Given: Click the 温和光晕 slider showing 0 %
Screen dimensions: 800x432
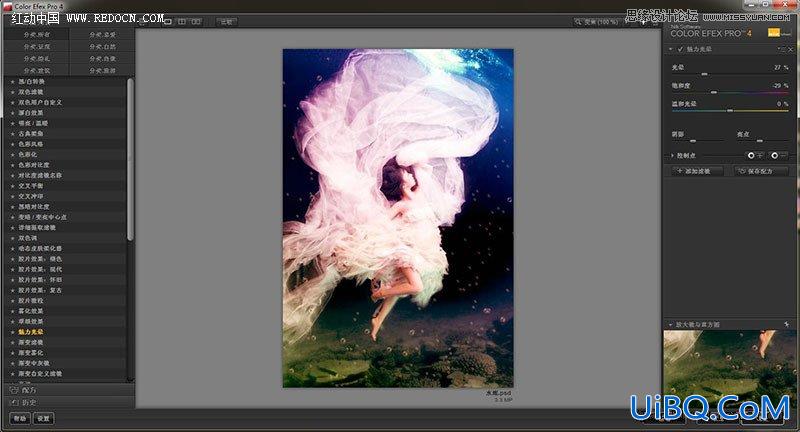Looking at the screenshot, I should pos(730,111).
